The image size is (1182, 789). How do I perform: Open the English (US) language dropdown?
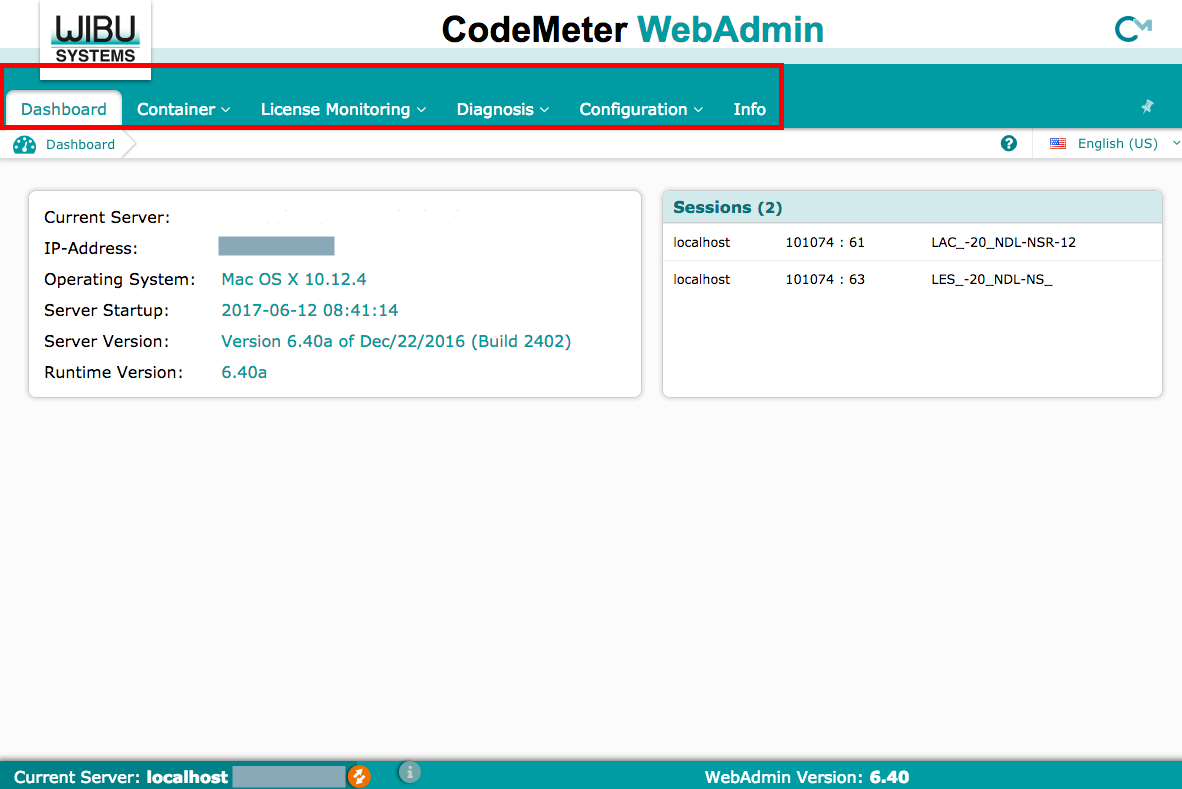1116,143
